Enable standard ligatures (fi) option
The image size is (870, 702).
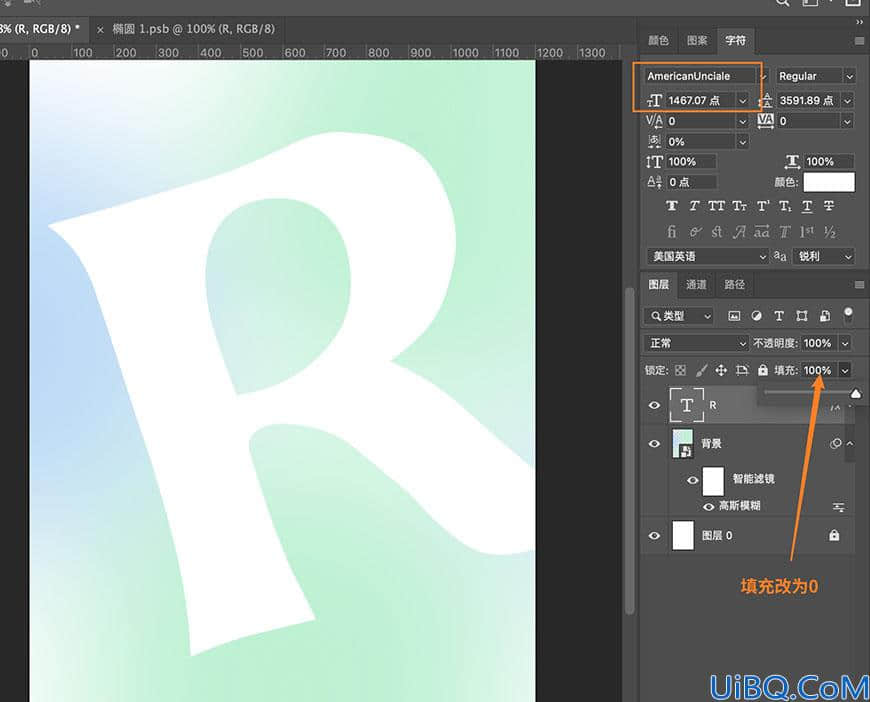(x=671, y=231)
